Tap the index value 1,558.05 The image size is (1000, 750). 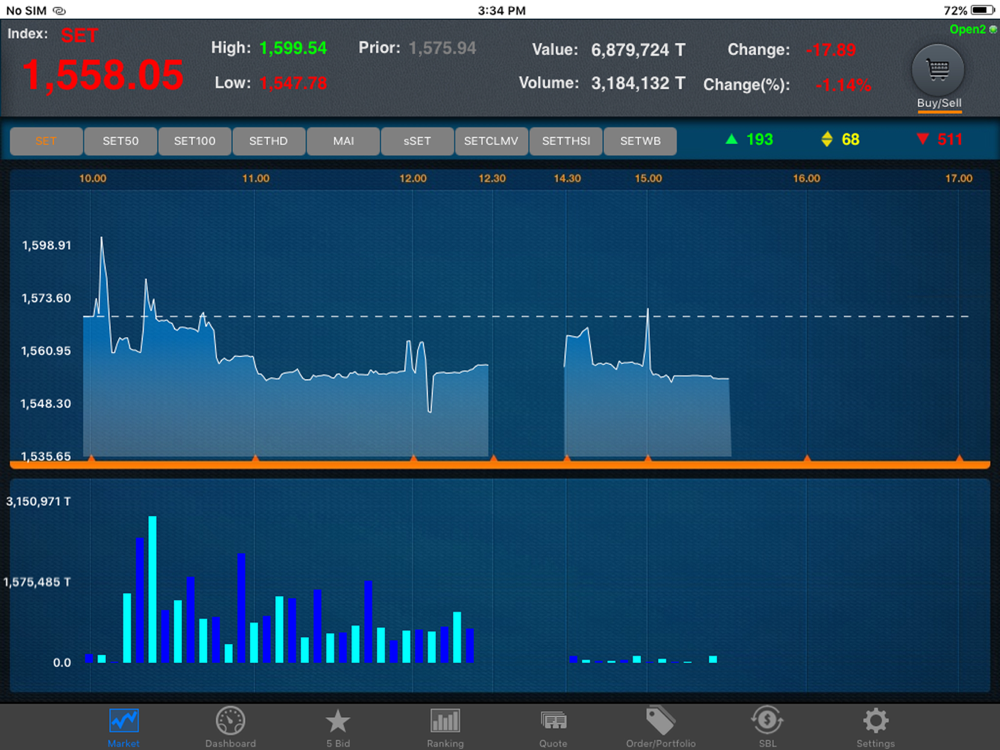tap(103, 75)
